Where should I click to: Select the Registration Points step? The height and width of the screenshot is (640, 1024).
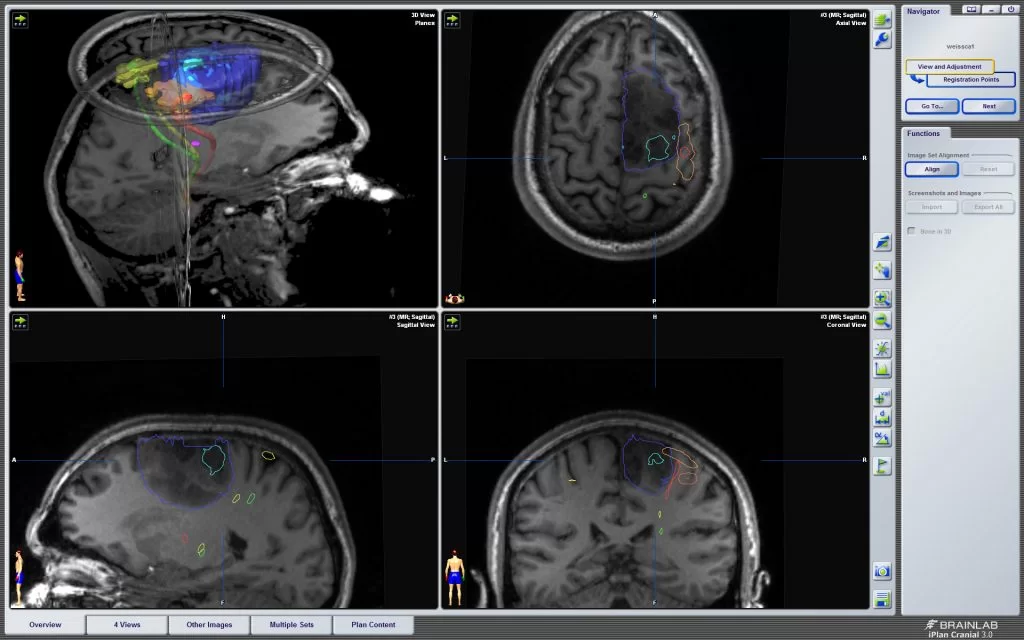tap(970, 80)
